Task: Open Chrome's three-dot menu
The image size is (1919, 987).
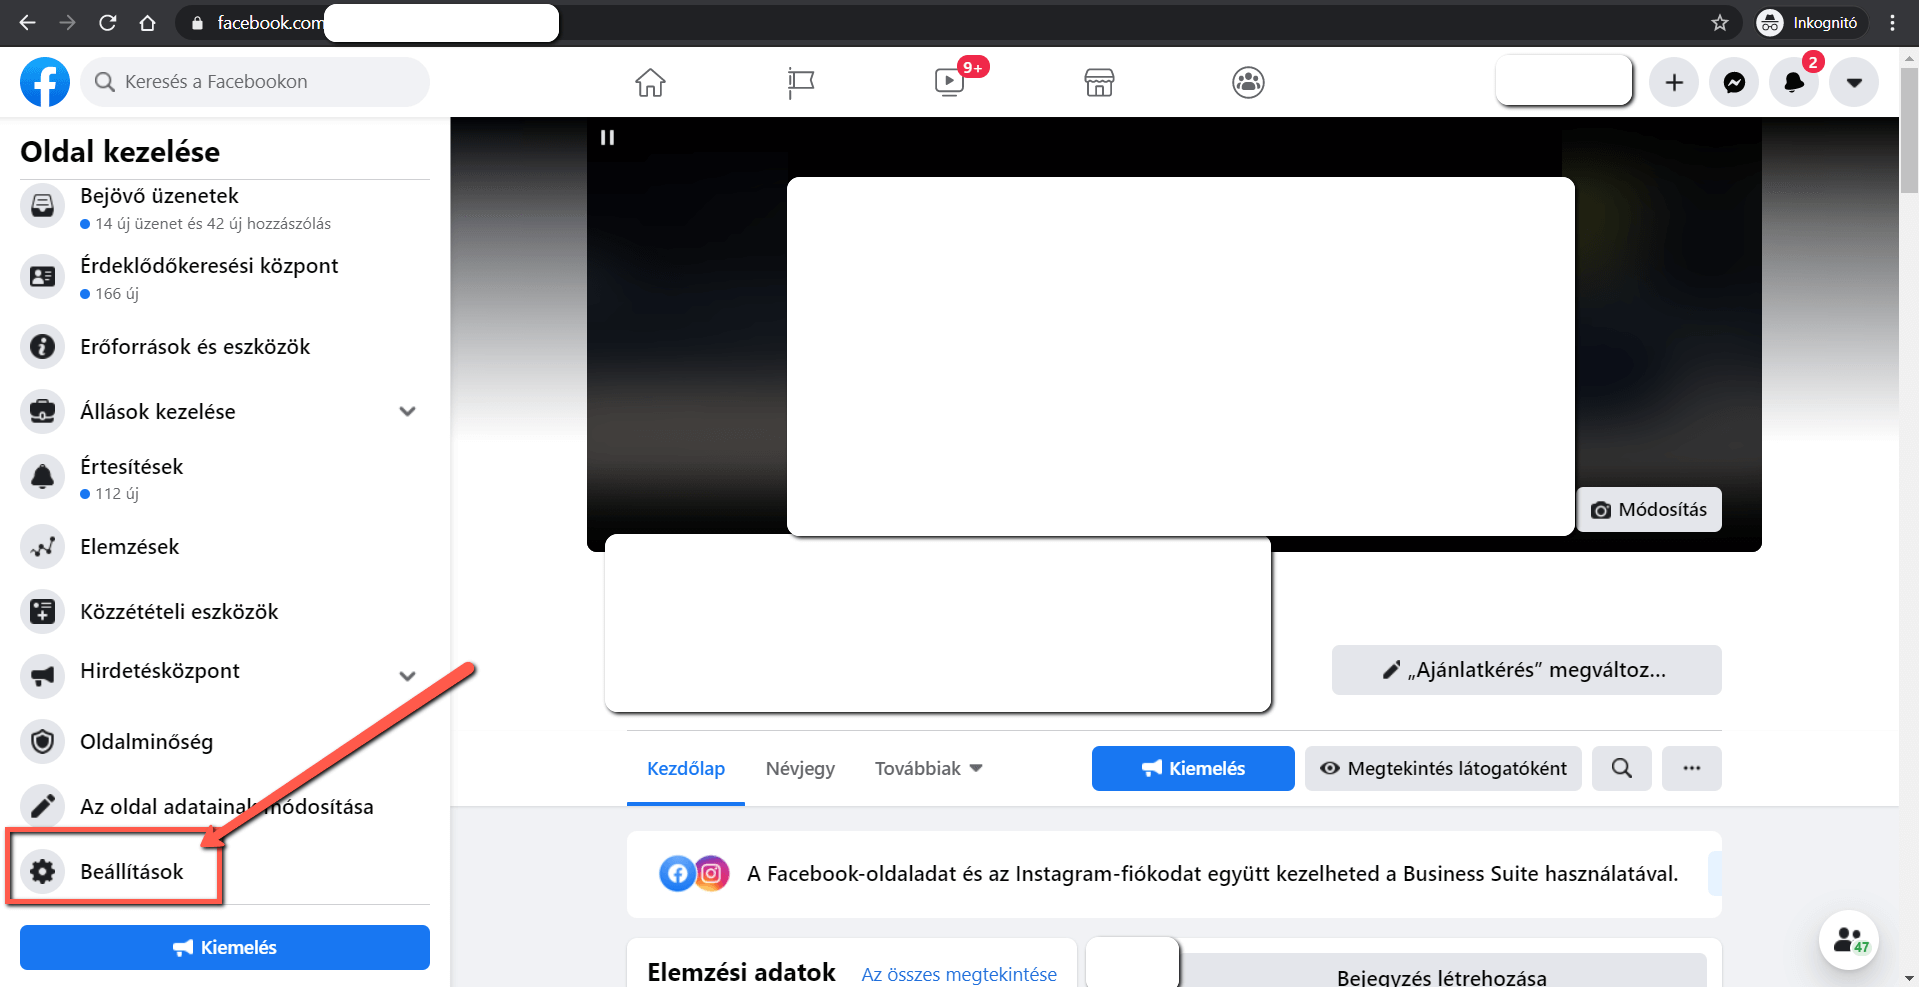Action: [1892, 22]
